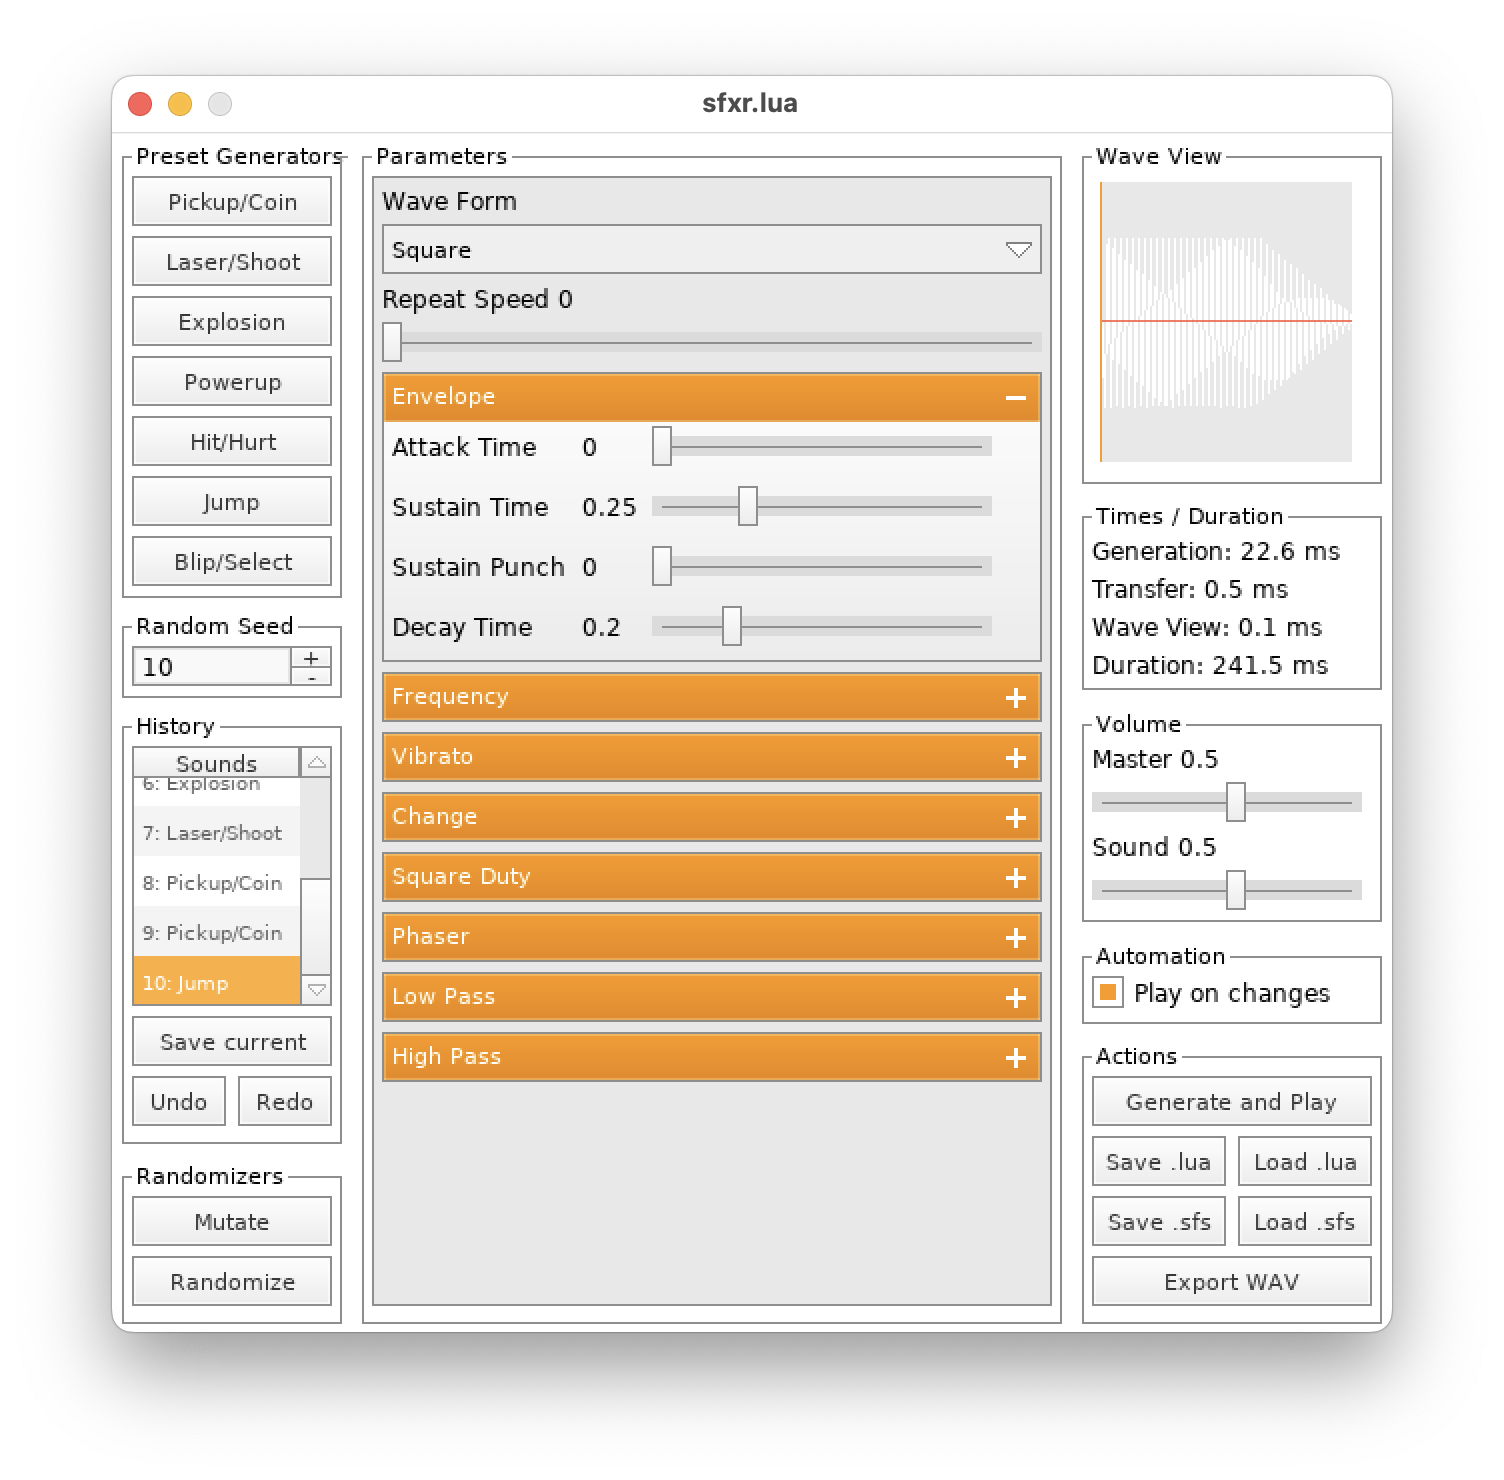Disable Play on changes checkbox

(x=1108, y=993)
